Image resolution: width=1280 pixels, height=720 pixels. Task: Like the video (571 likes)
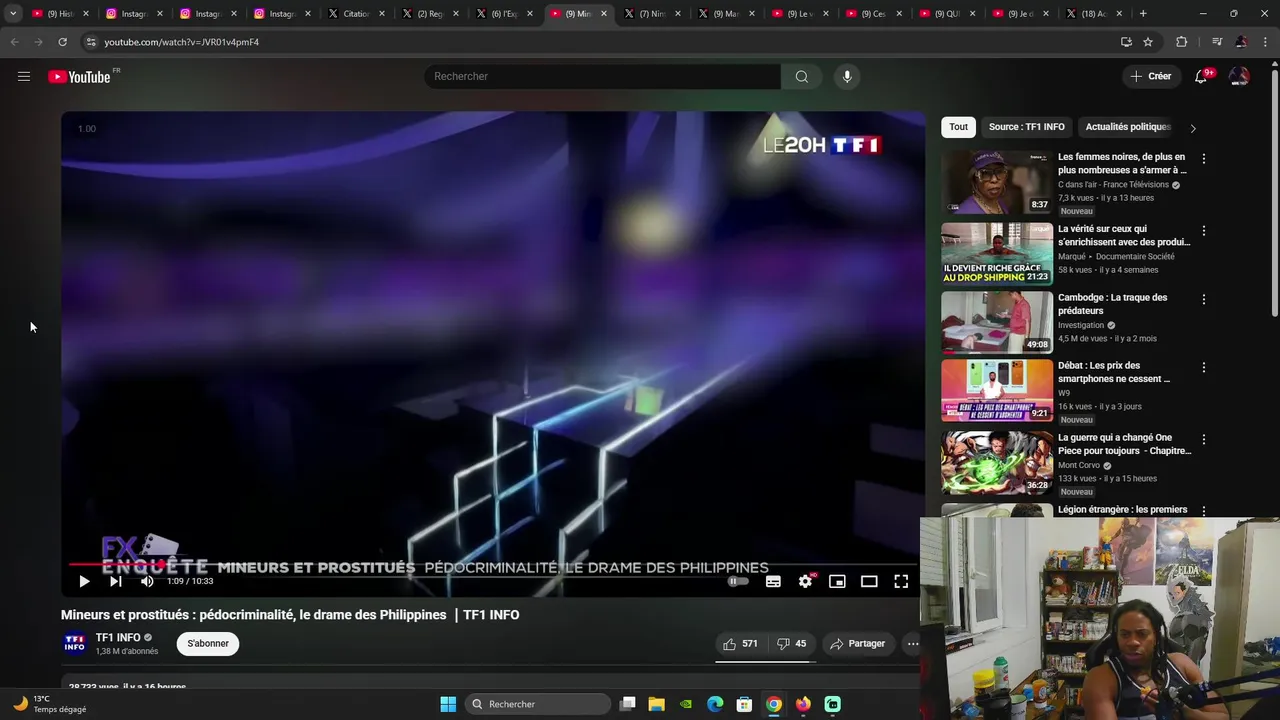coord(740,644)
